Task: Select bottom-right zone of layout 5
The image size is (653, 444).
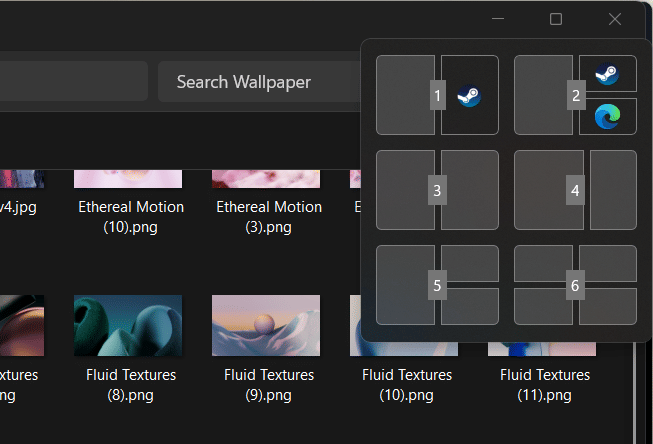Action: [x=470, y=307]
